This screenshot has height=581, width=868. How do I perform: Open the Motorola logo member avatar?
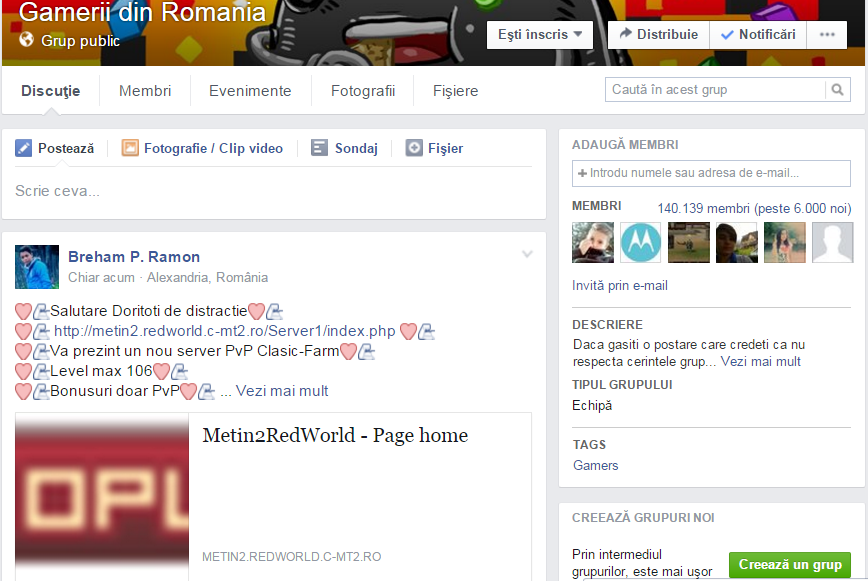click(640, 242)
